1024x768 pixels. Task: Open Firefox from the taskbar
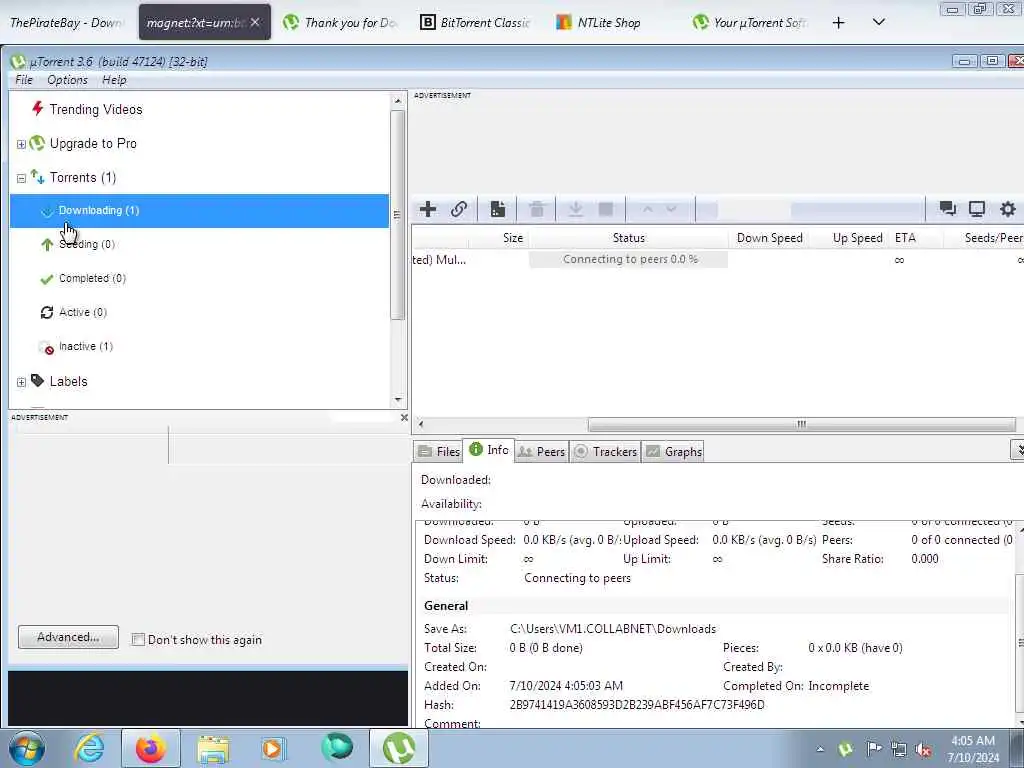click(150, 748)
